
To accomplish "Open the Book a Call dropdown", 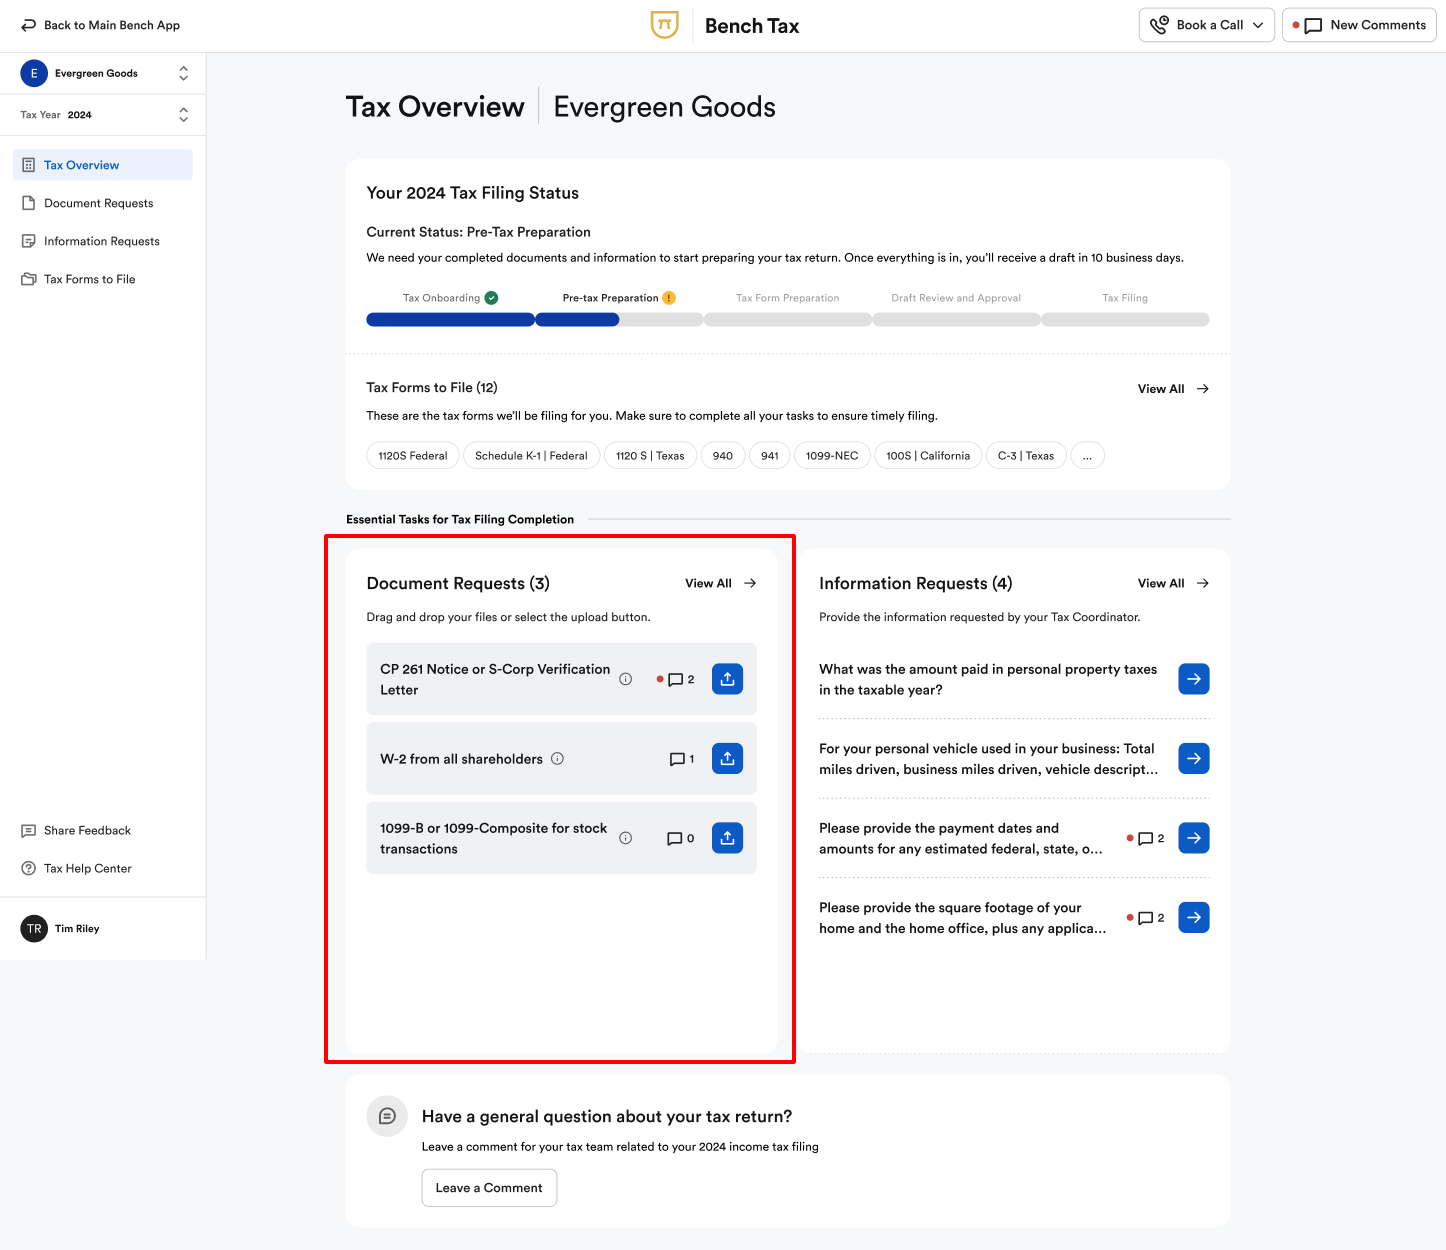I will click(1207, 25).
